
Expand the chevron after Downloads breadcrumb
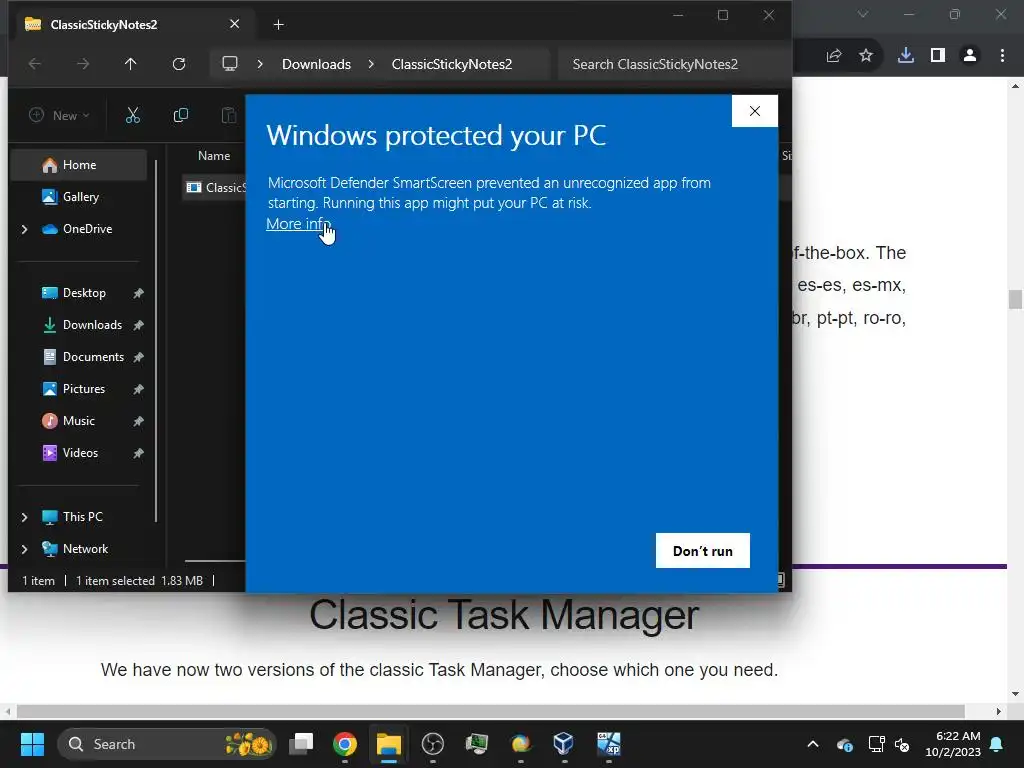click(371, 64)
